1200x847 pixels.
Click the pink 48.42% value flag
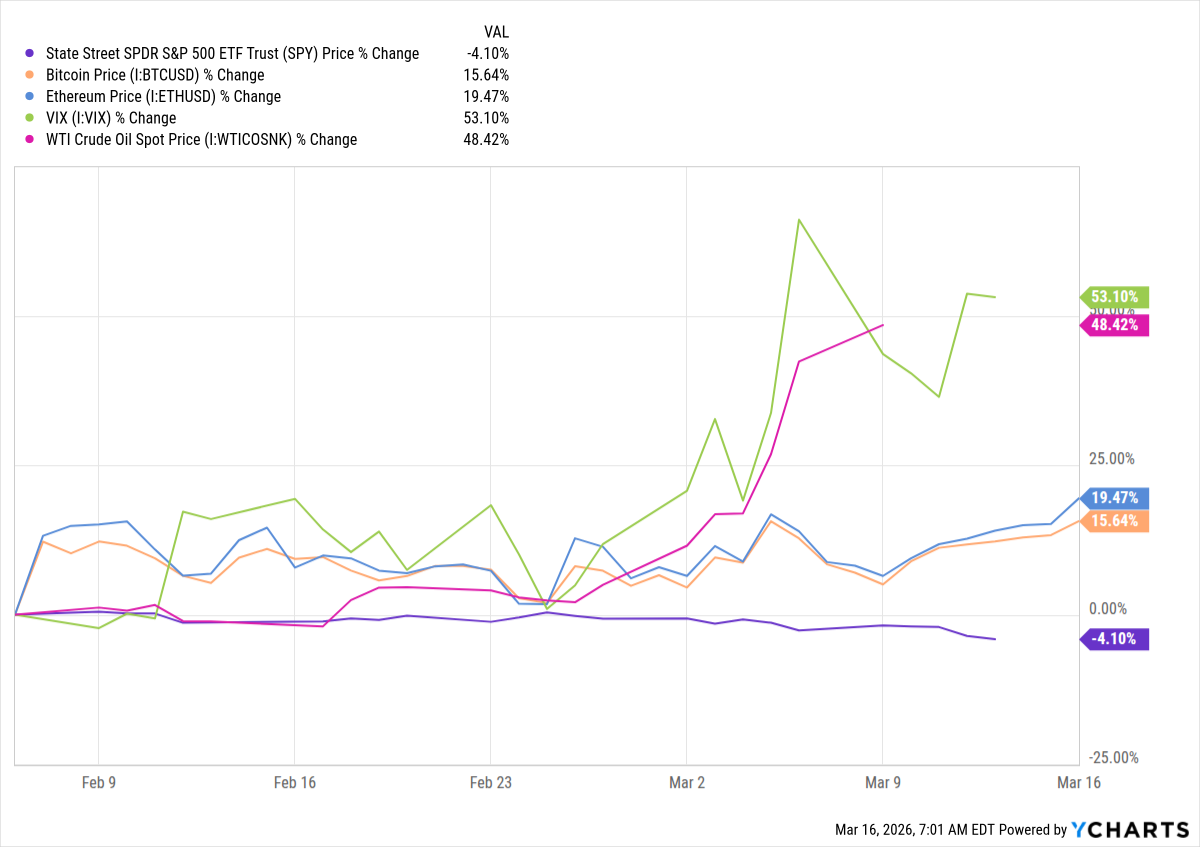coord(1115,325)
